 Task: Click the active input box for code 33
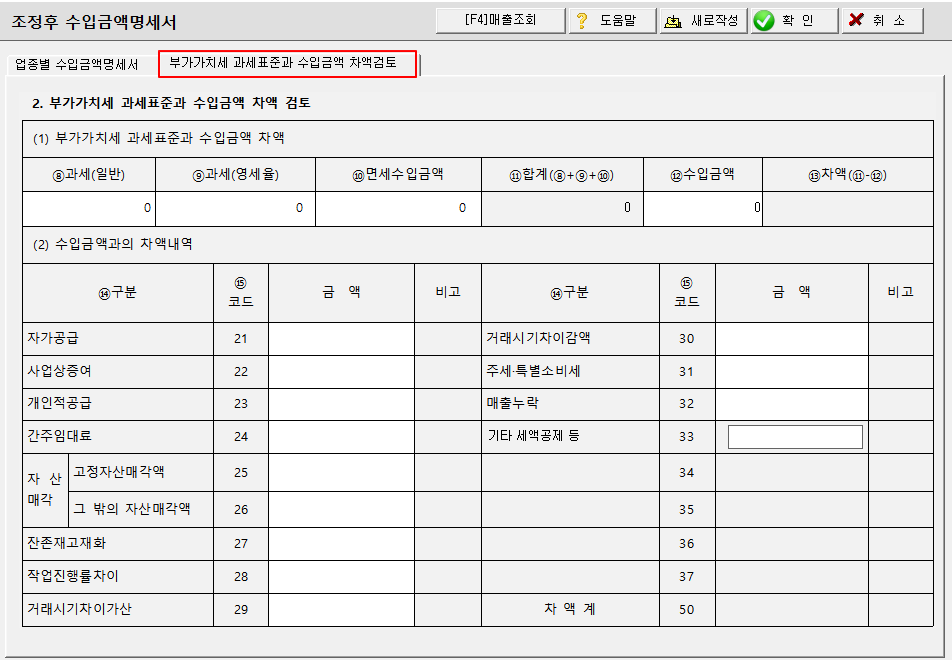click(795, 437)
